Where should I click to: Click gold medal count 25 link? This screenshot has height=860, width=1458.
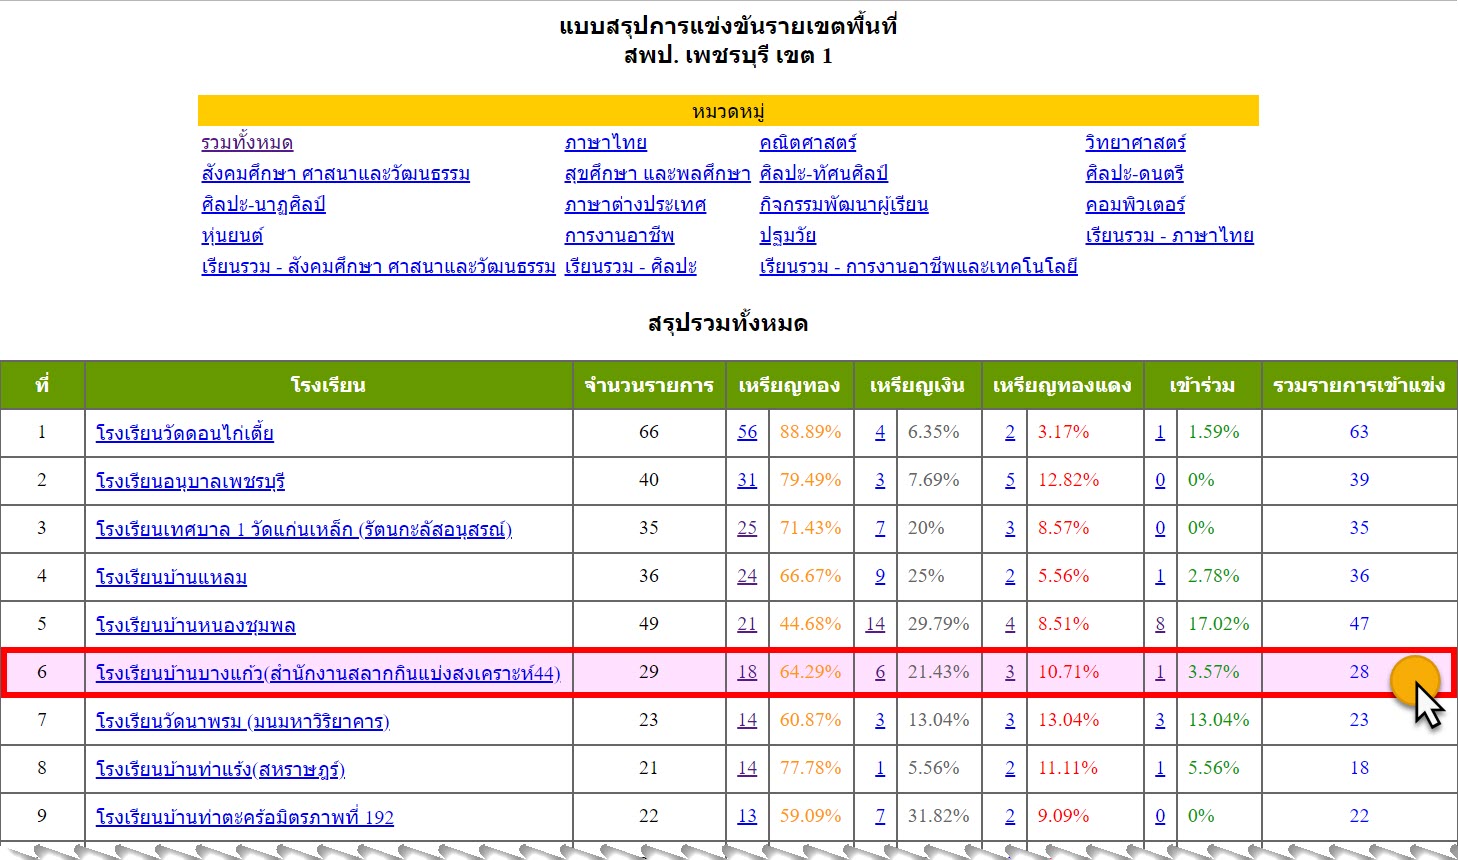click(x=747, y=528)
